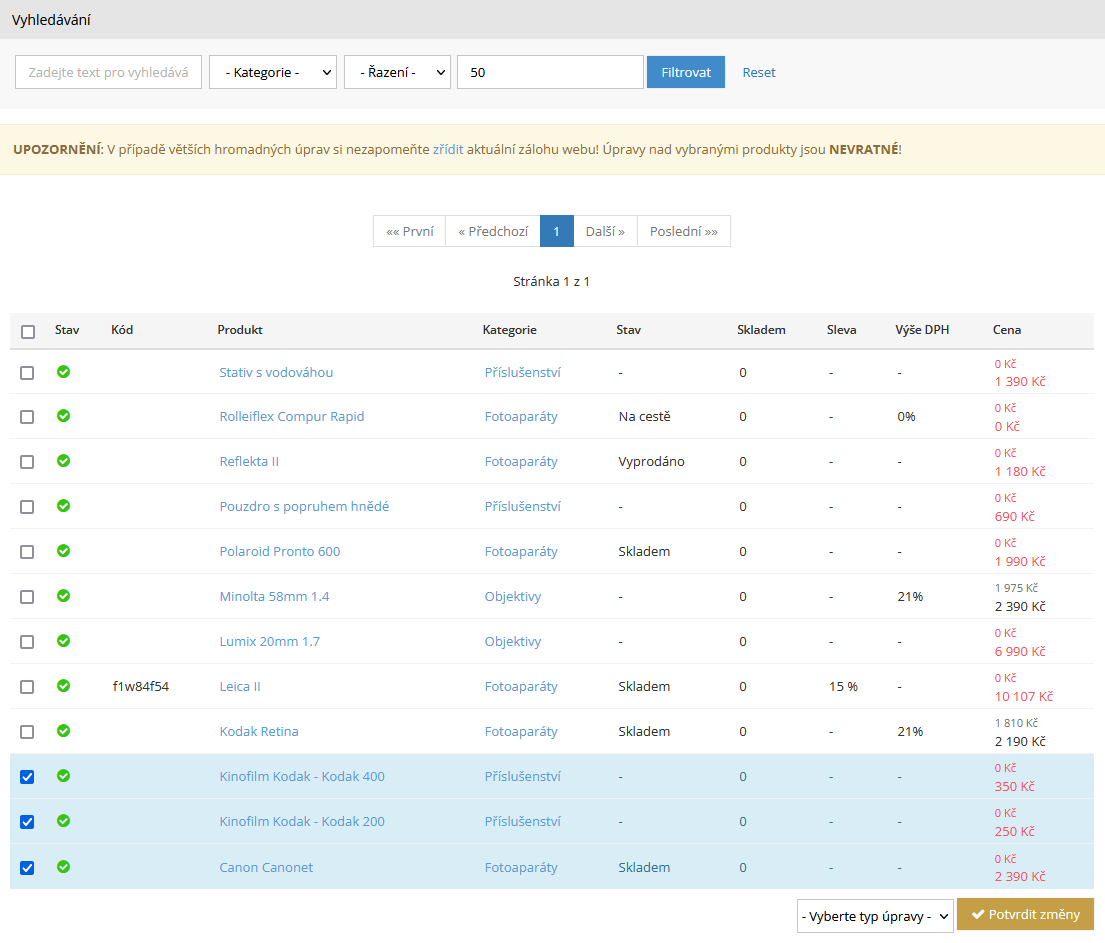Image resolution: width=1105 pixels, height=943 pixels.
Task: Go to the Další pagination page
Action: [x=605, y=231]
